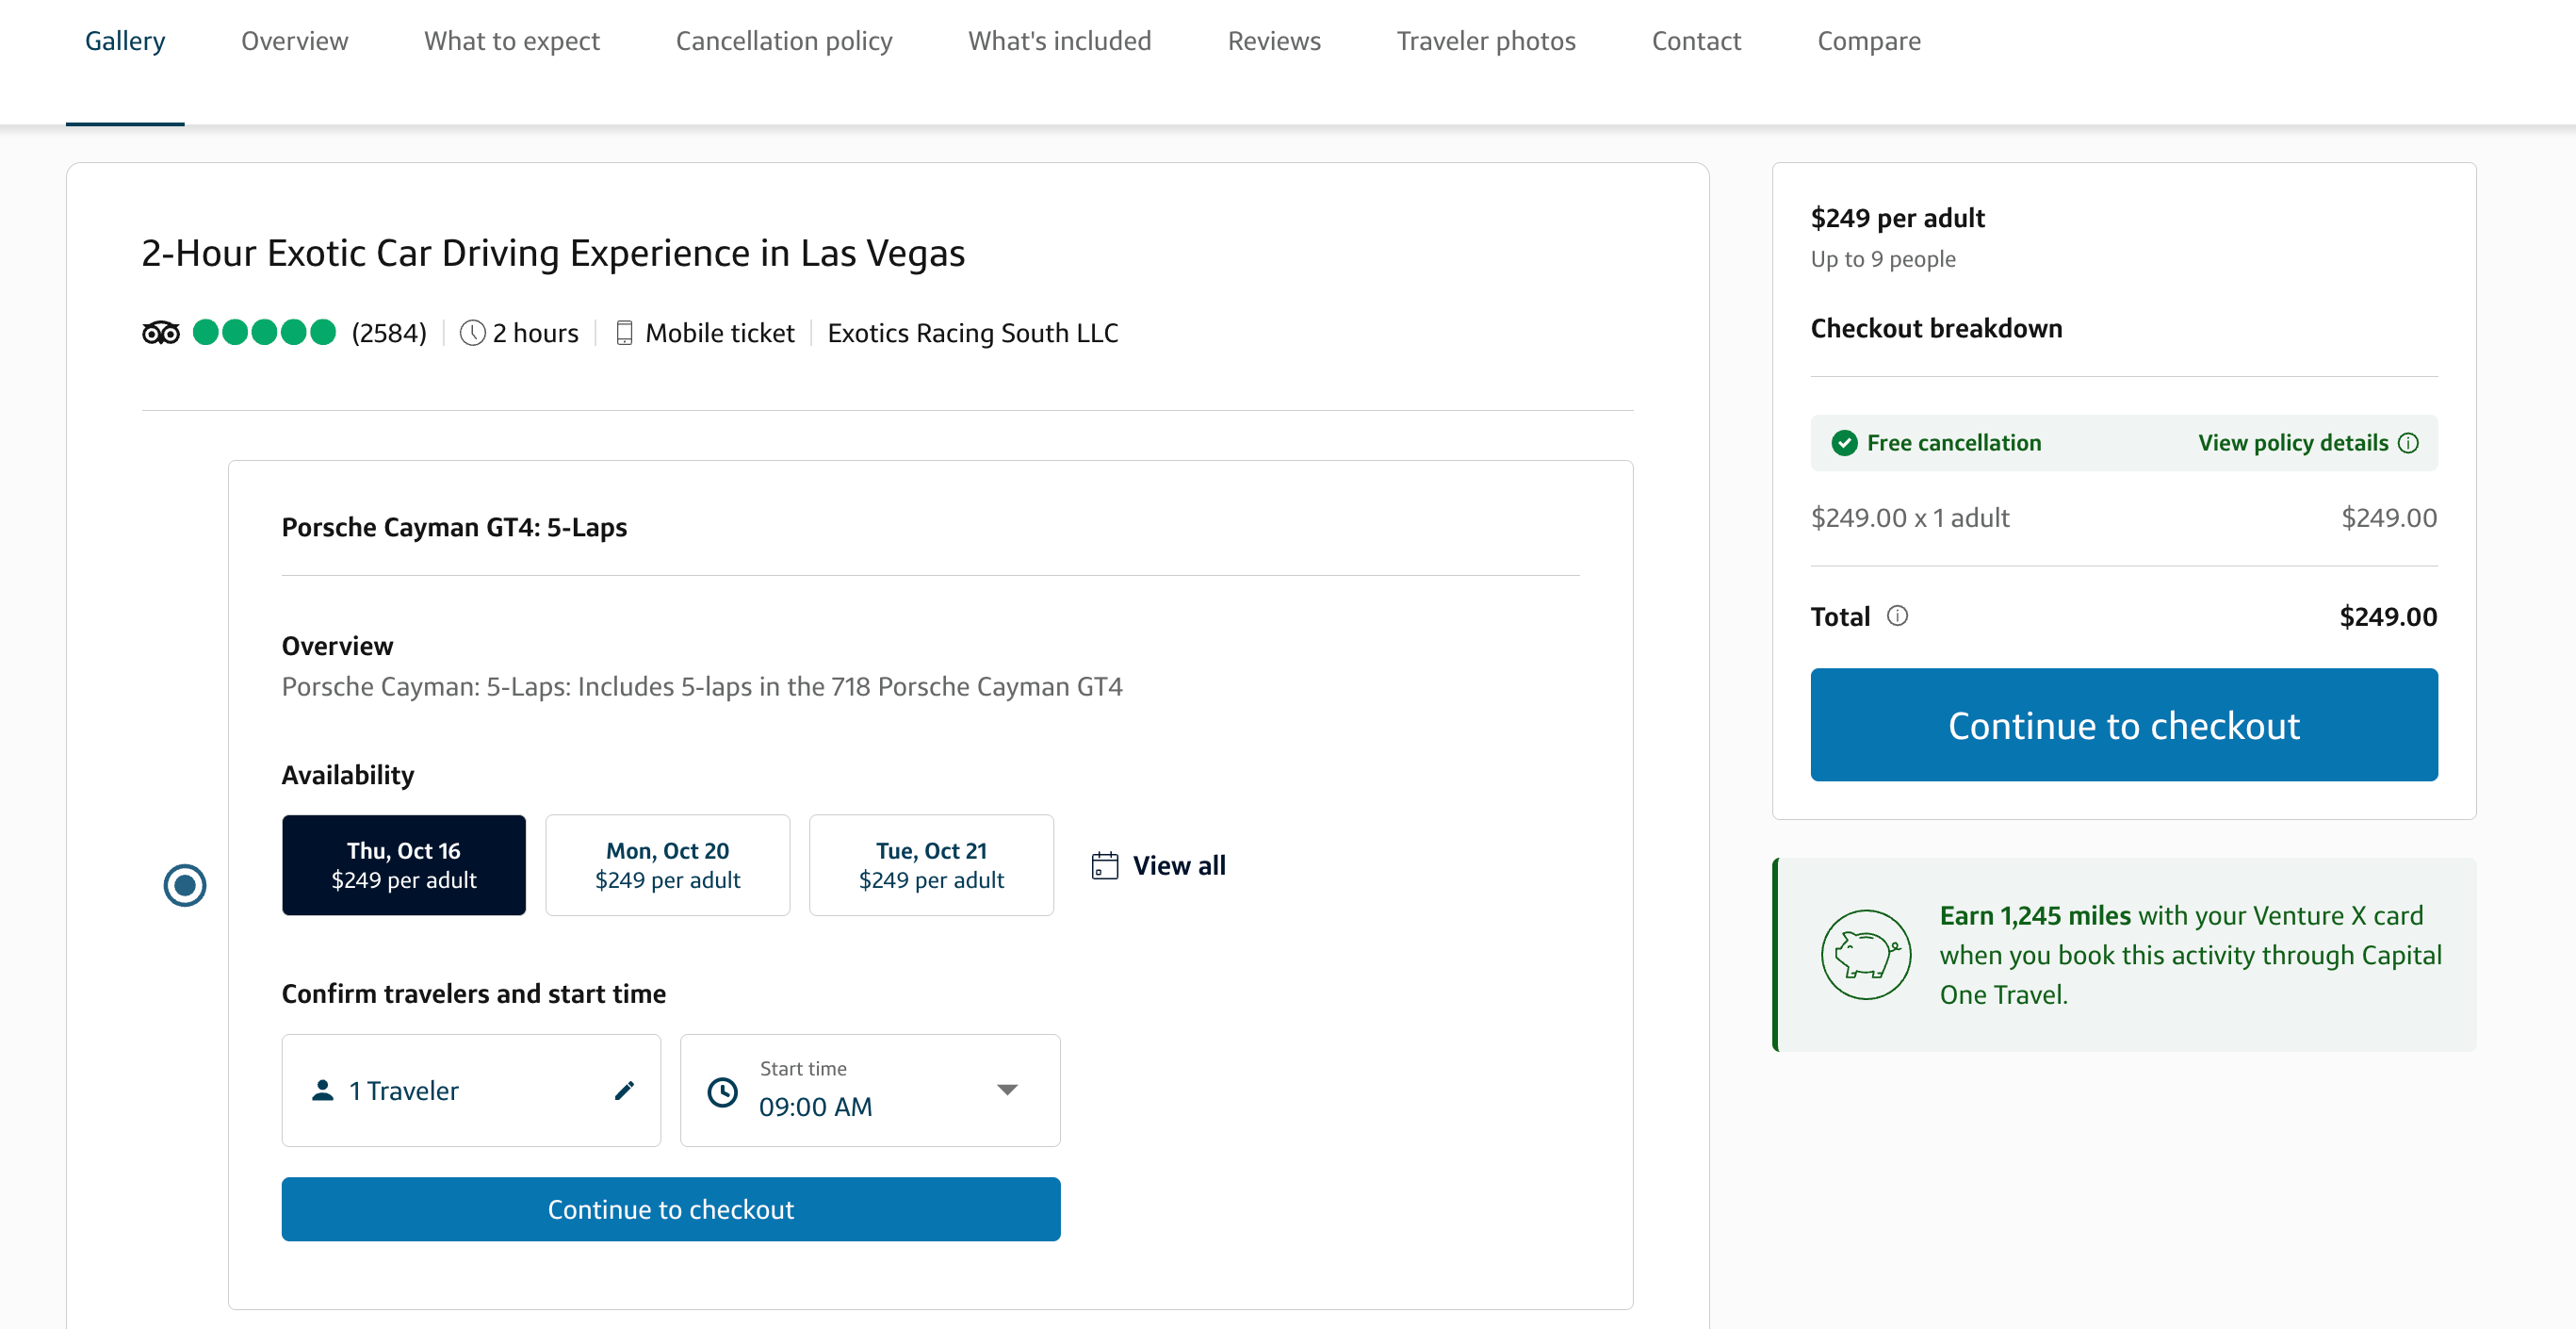Click the five green rating circles

point(264,333)
